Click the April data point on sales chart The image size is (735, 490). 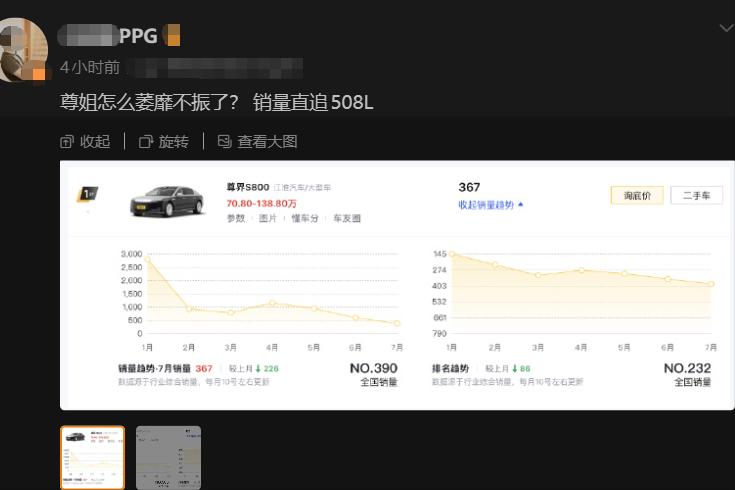click(272, 303)
